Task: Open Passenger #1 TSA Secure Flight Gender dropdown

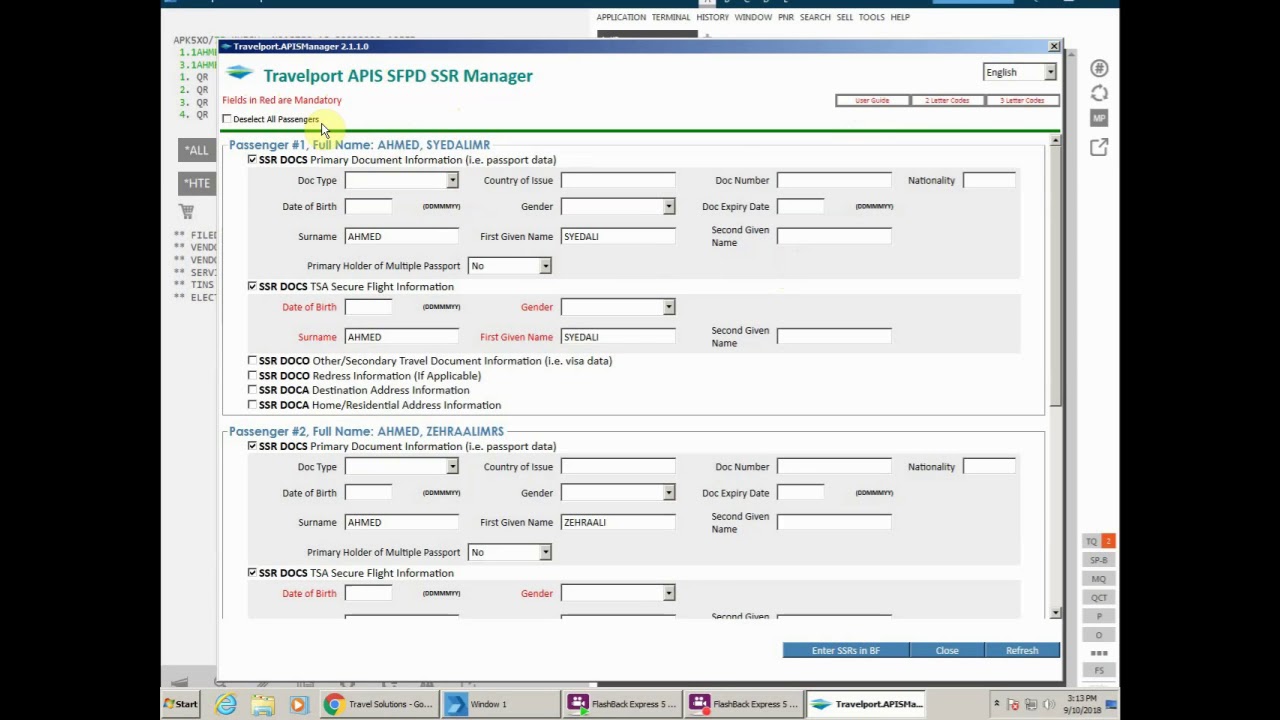Action: (x=618, y=307)
